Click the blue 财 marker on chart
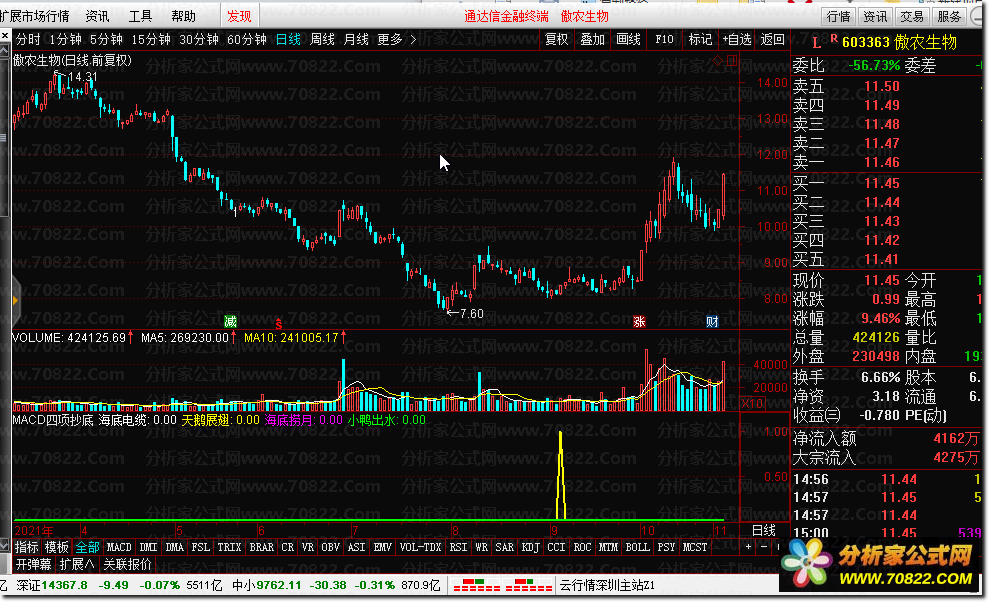 pos(712,322)
